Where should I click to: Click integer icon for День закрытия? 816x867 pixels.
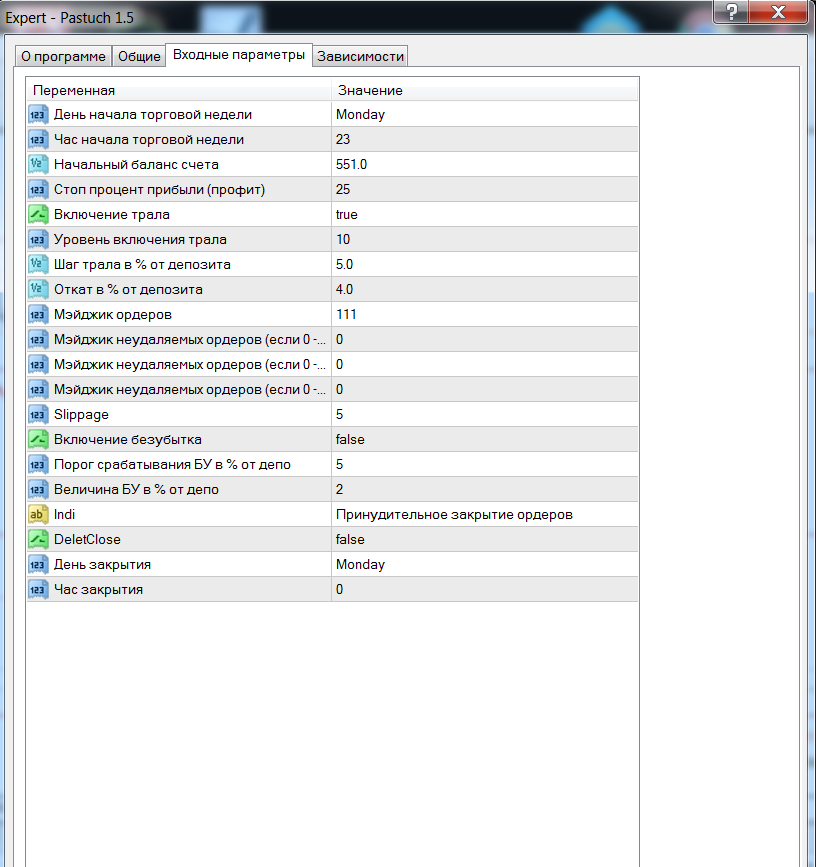tap(38, 565)
